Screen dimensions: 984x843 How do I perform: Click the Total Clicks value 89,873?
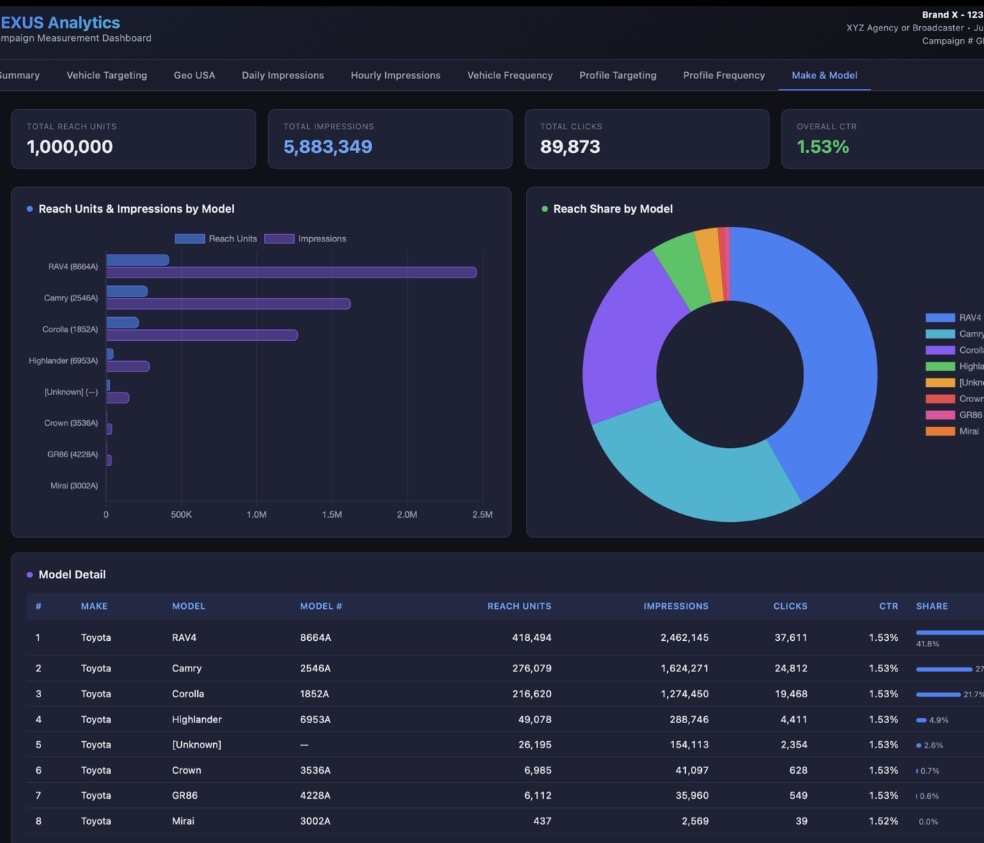tap(570, 147)
